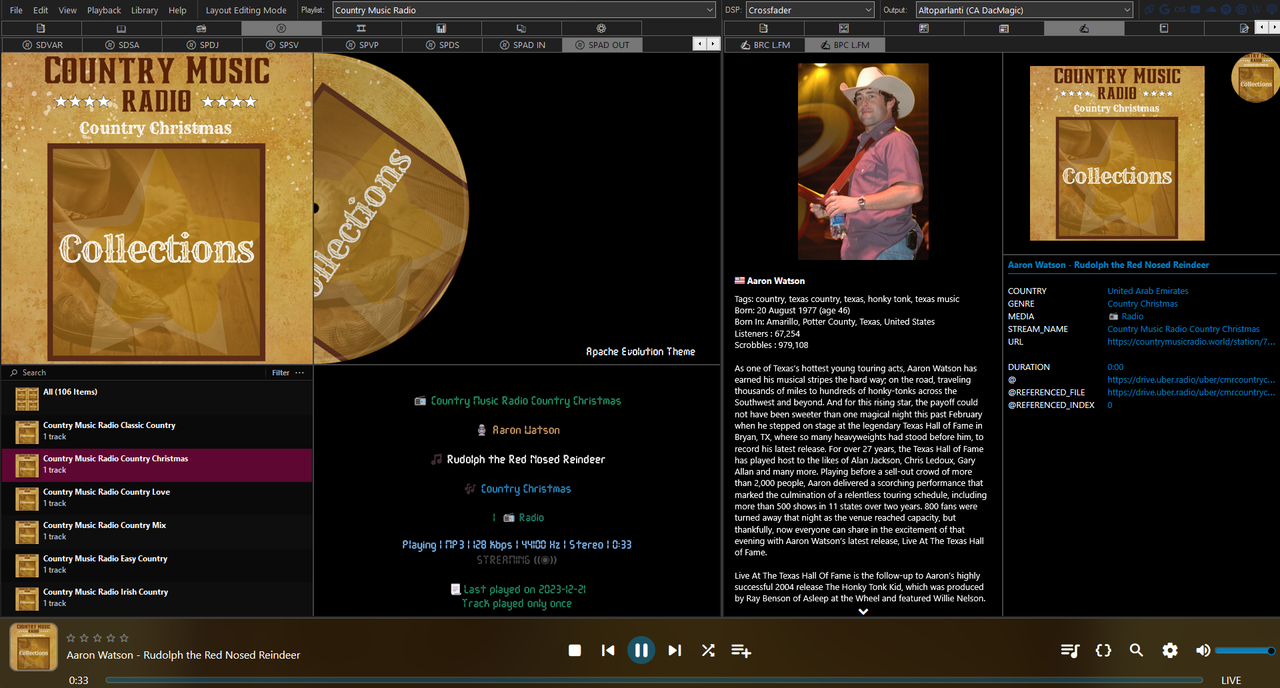Switch to the SPVP tab
Viewport: 1280px width, 688px height.
click(361, 45)
